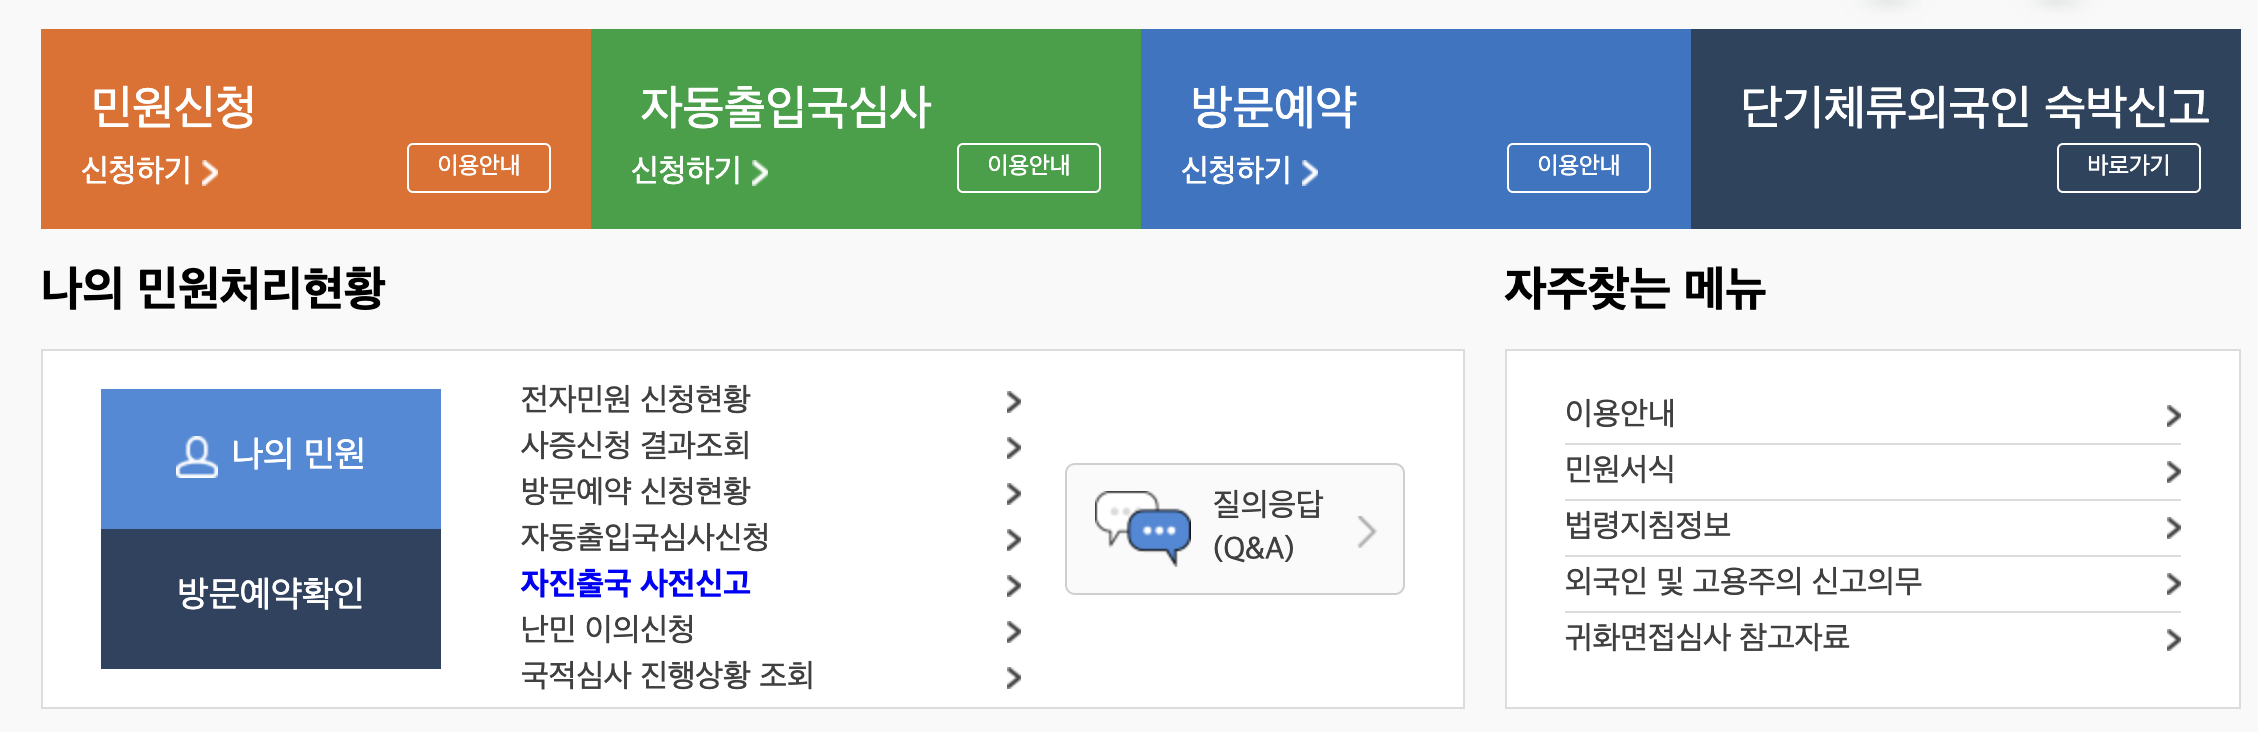Image resolution: width=2258 pixels, height=732 pixels.
Task: Expand 사증신청 결과조회 with its arrow
Action: point(1013,447)
